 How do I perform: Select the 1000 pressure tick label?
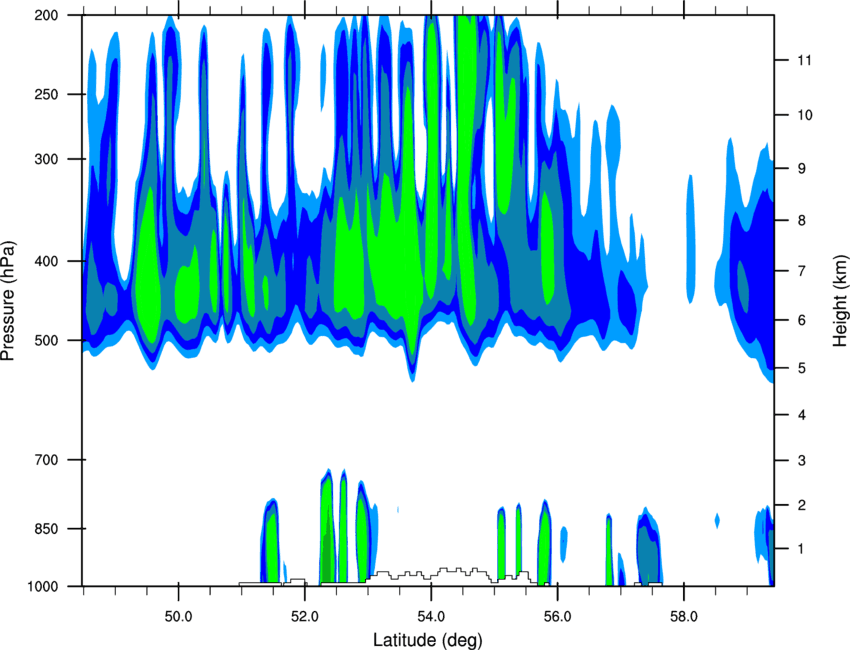click(43, 586)
